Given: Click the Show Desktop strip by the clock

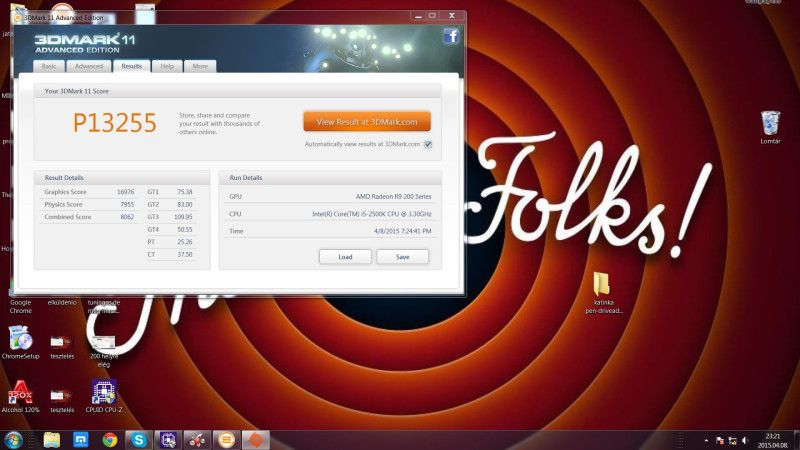Looking at the screenshot, I should (796, 440).
